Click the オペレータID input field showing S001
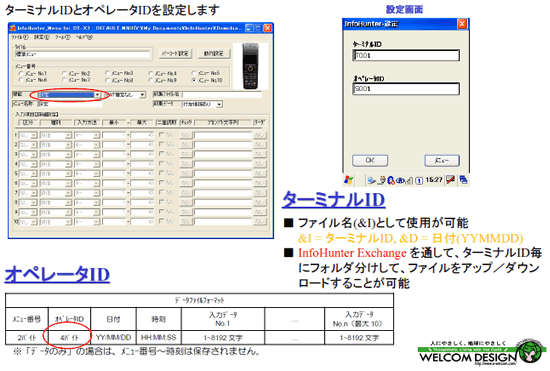This screenshot has width=550, height=371. (406, 89)
